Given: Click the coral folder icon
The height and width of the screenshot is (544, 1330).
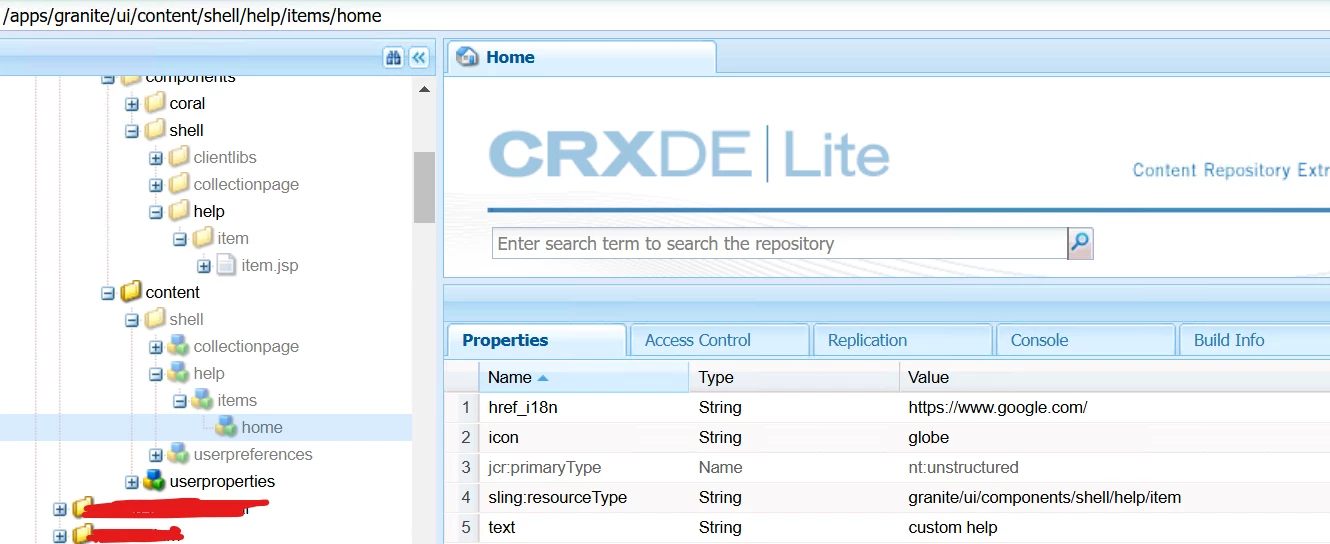Looking at the screenshot, I should (154, 103).
